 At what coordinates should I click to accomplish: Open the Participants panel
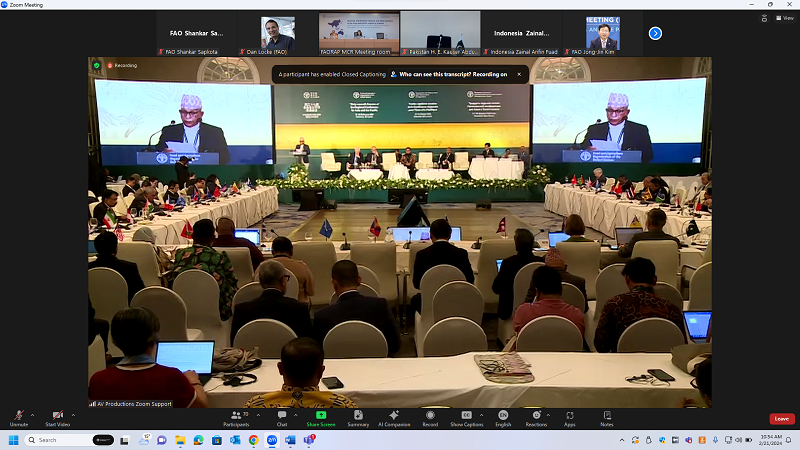tap(236, 416)
